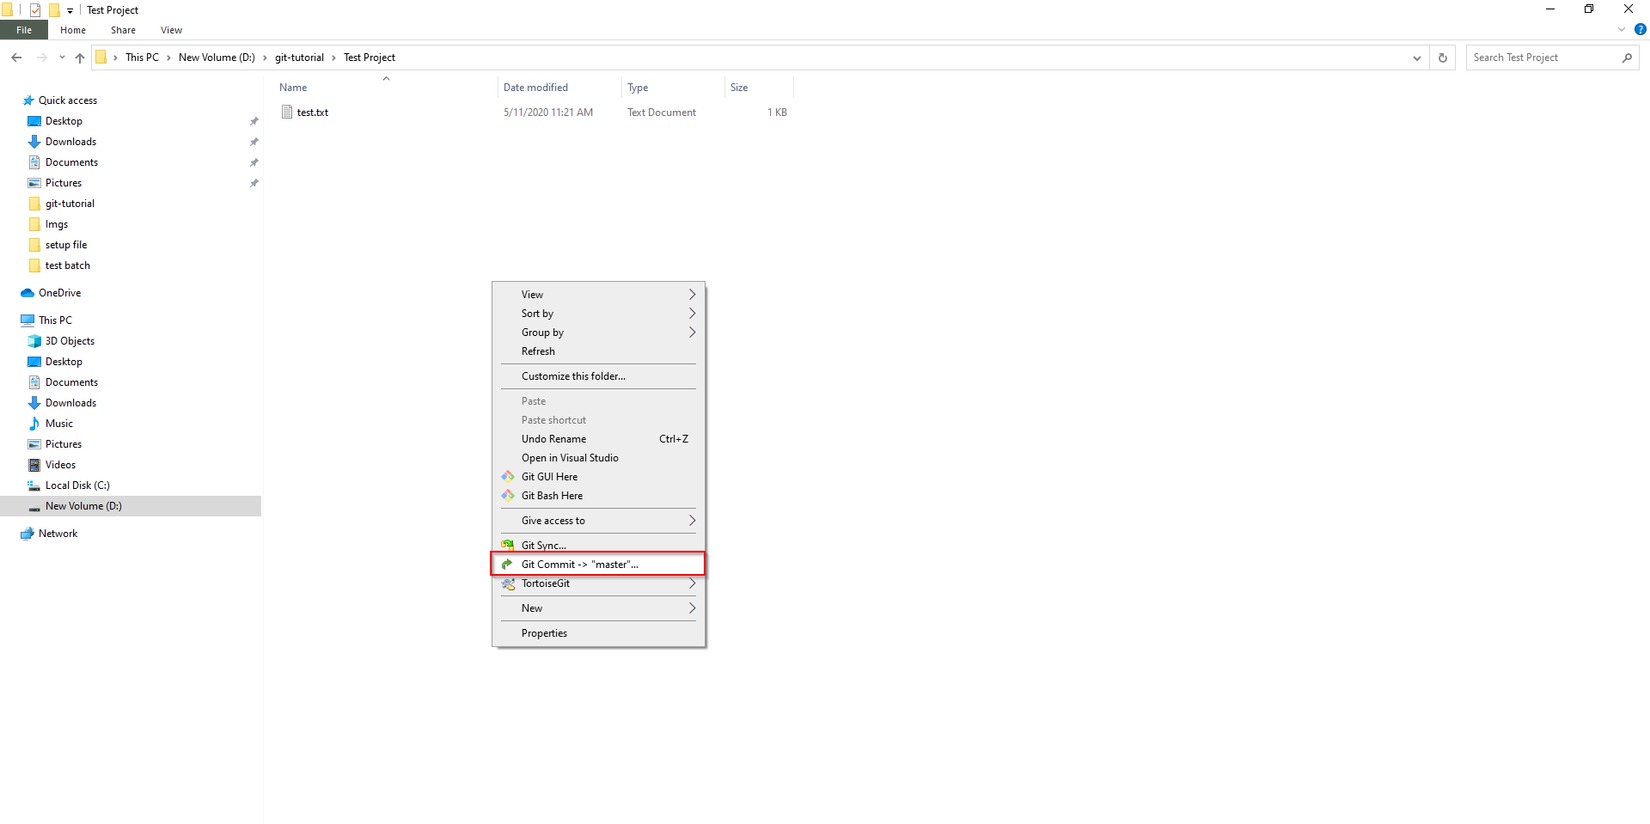Choose Customize this folder... option
Screen dimensions: 1650x824
(x=598, y=377)
